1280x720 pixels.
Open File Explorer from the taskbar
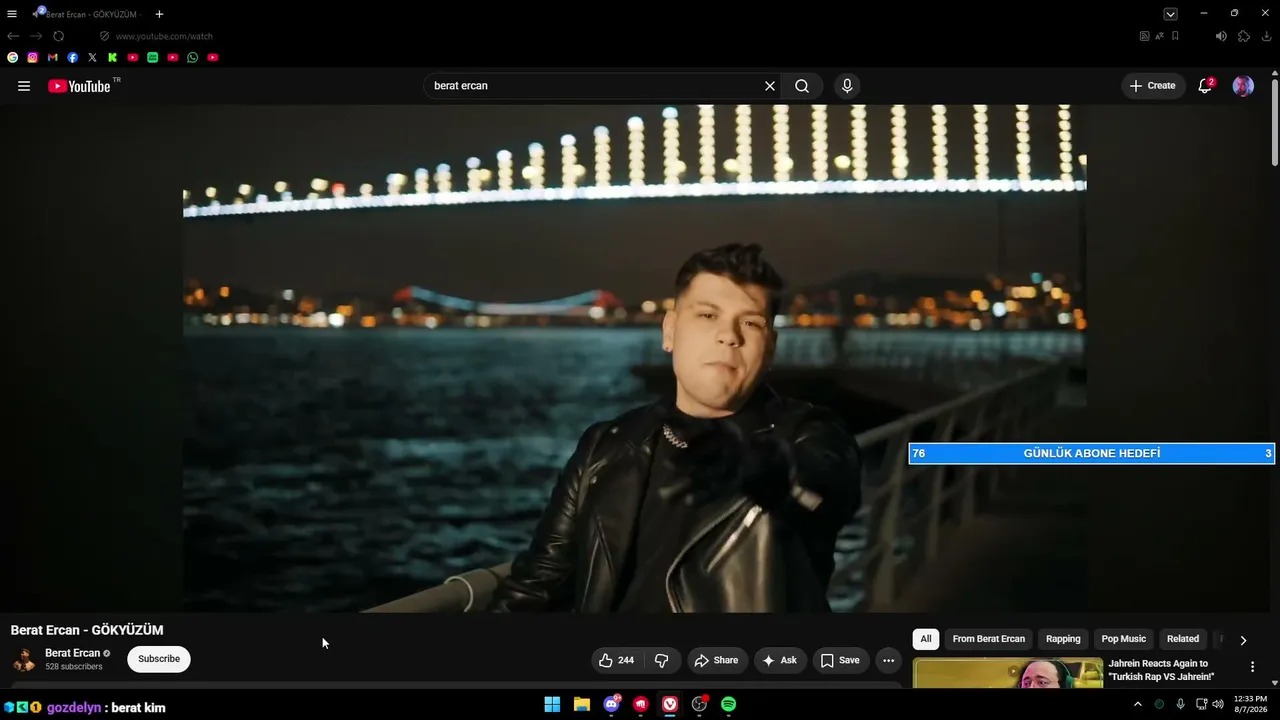pyautogui.click(x=582, y=704)
